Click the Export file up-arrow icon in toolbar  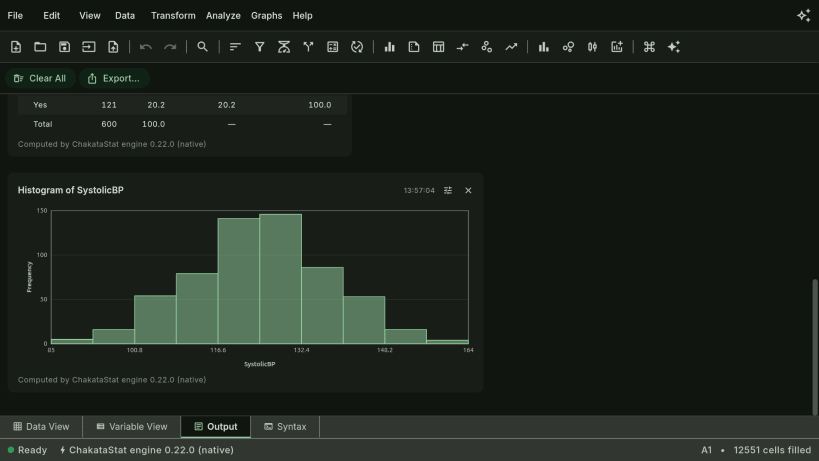click(113, 47)
